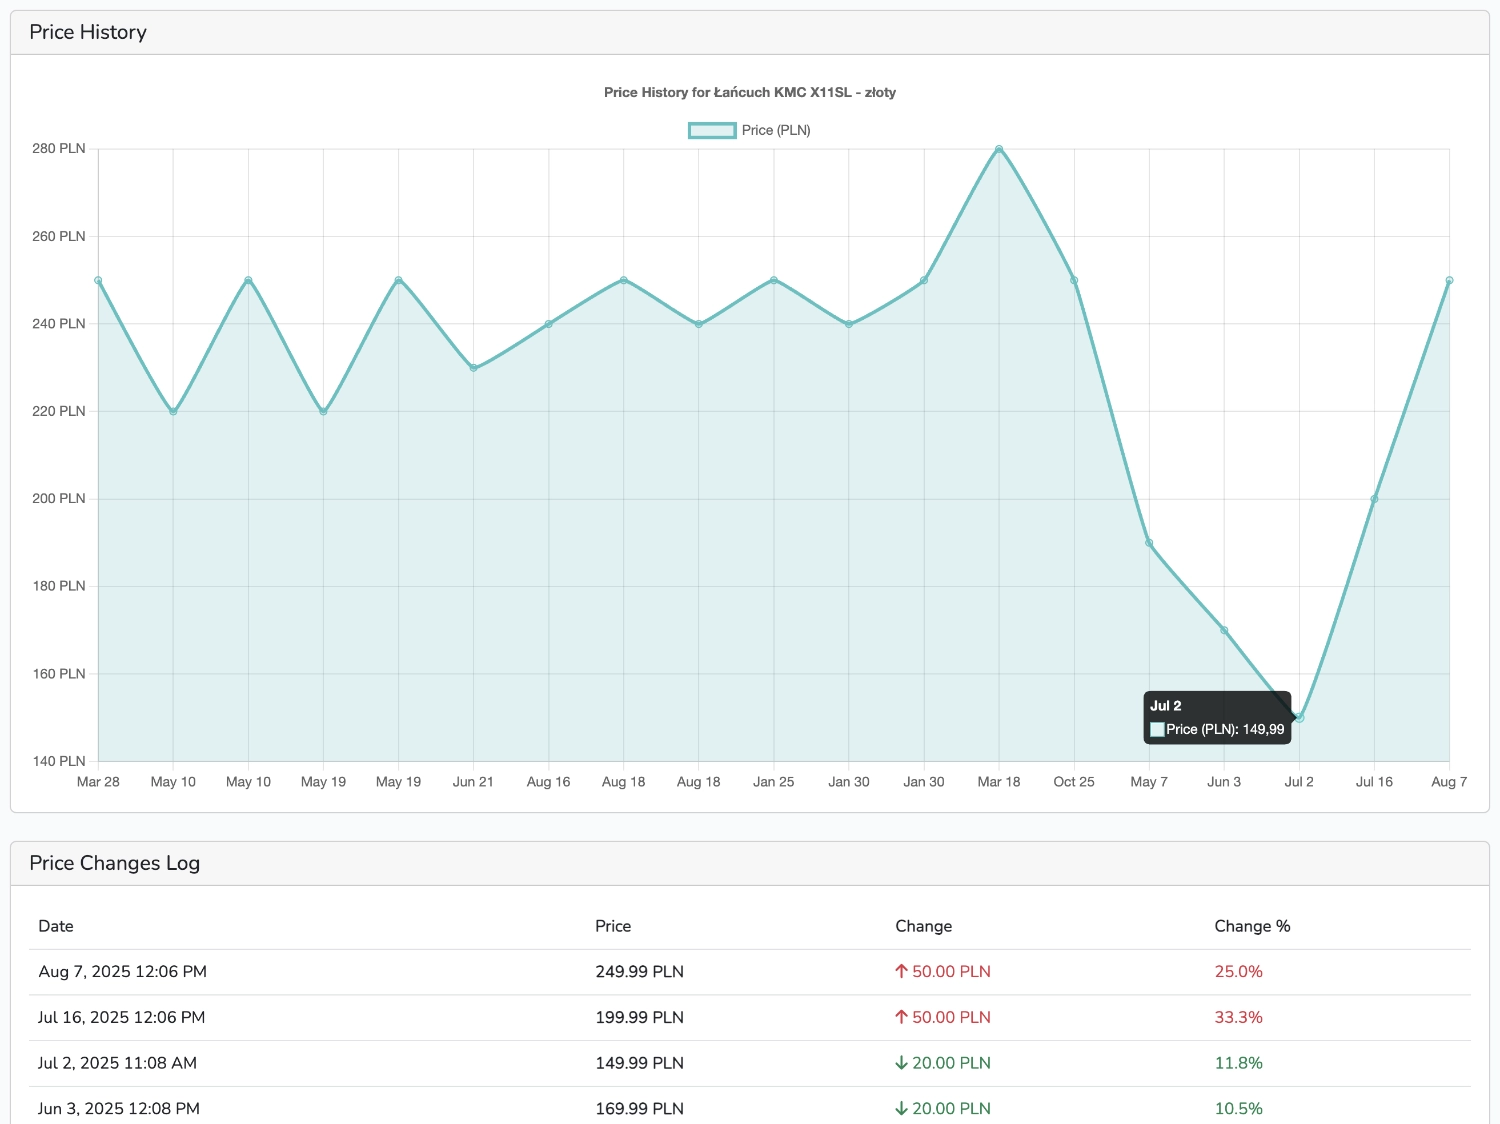Screen dimensions: 1500x1124
Task: Select the Jun 3 data point at 170 PLN
Action: tap(1224, 630)
